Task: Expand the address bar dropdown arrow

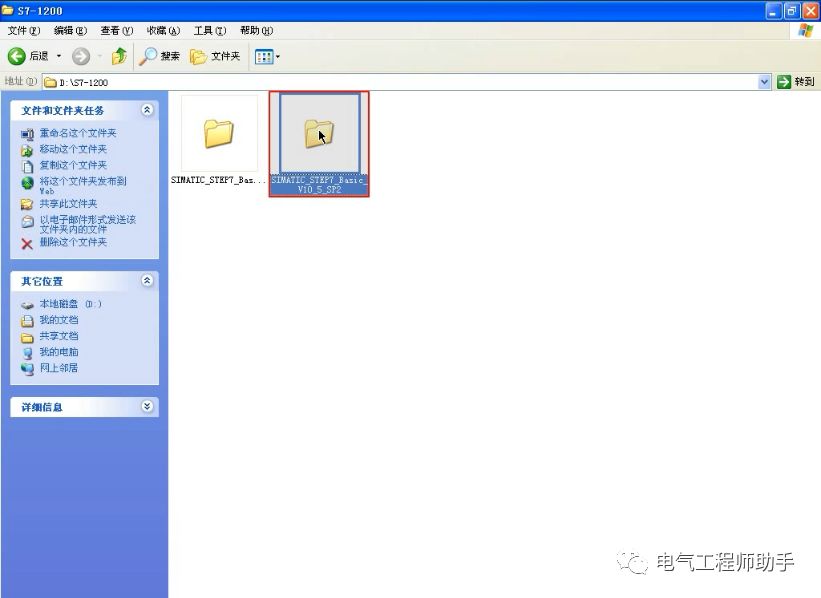Action: [x=764, y=82]
